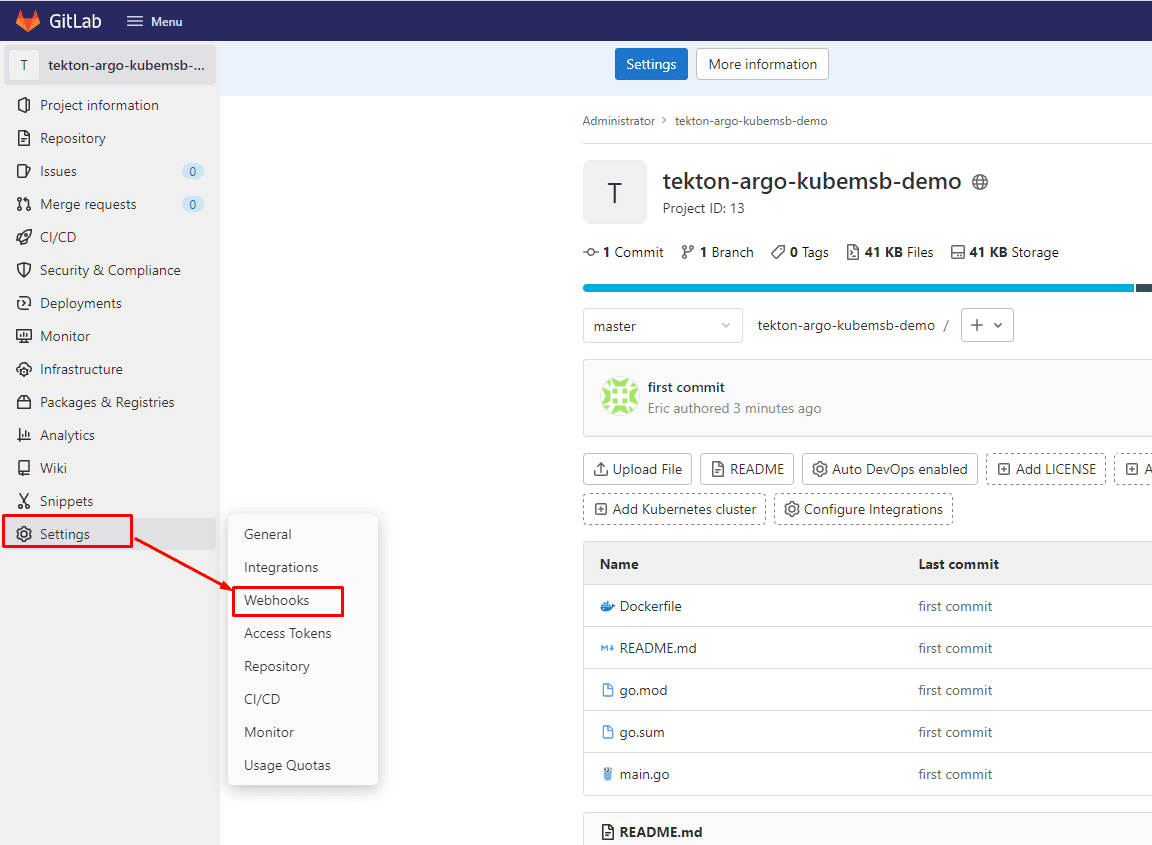Select Access Tokens in Settings submenu
The width and height of the screenshot is (1152, 845).
[287, 633]
